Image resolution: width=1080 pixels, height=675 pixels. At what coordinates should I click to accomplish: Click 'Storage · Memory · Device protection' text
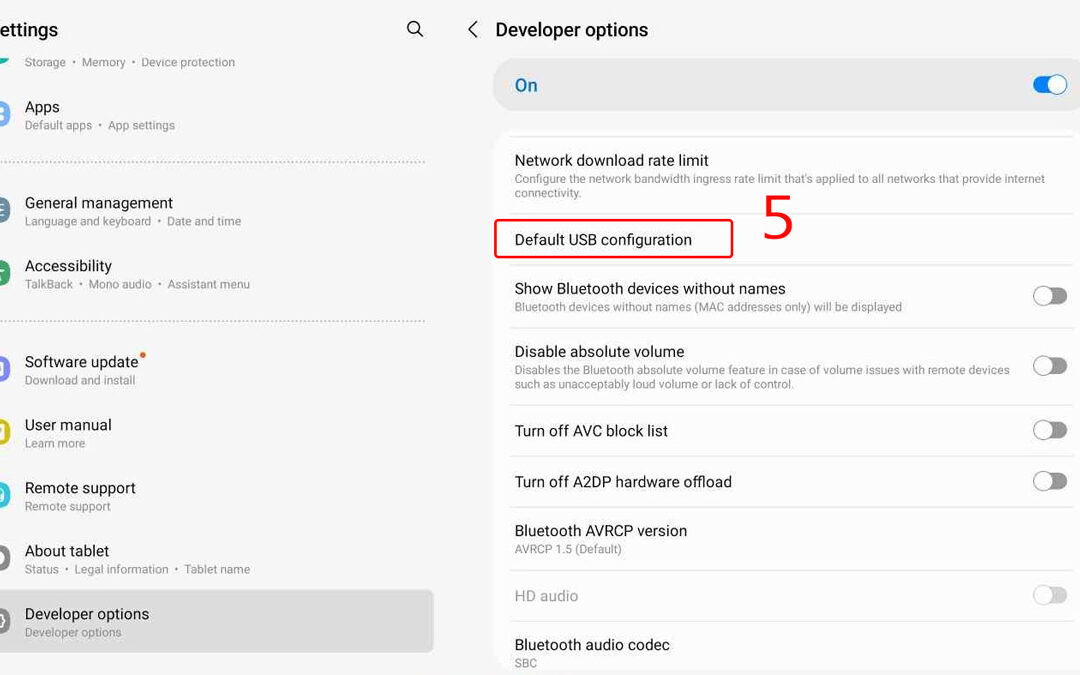point(129,62)
